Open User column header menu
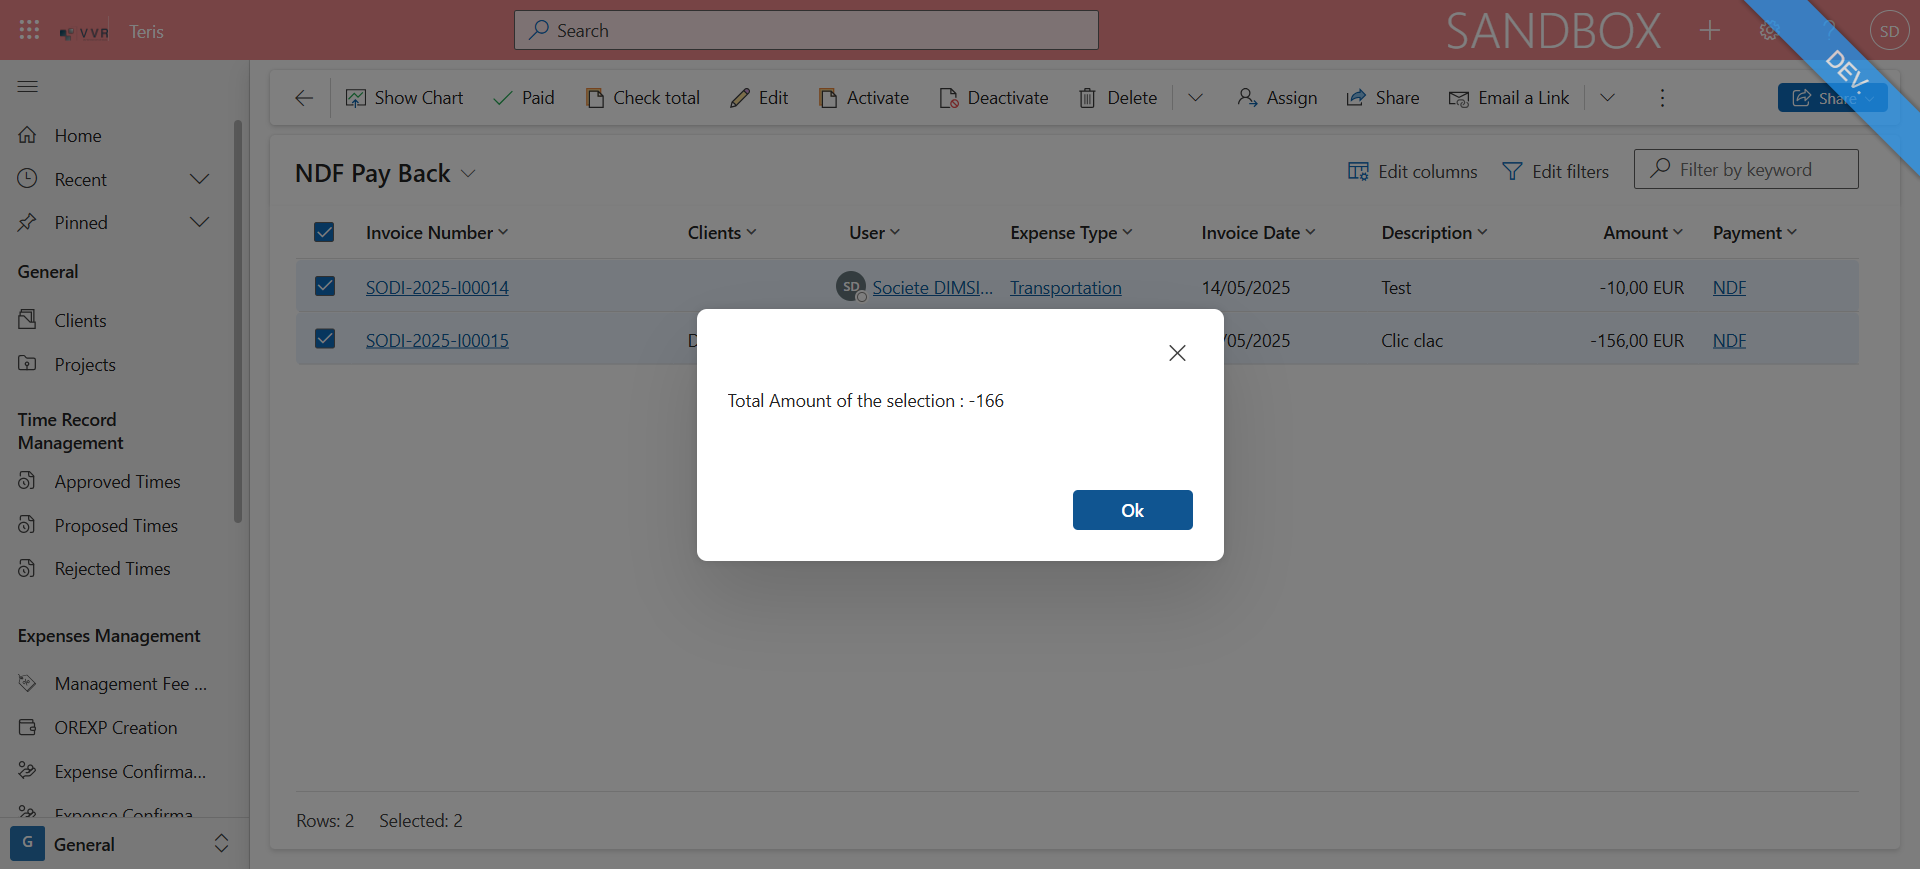 (x=875, y=233)
